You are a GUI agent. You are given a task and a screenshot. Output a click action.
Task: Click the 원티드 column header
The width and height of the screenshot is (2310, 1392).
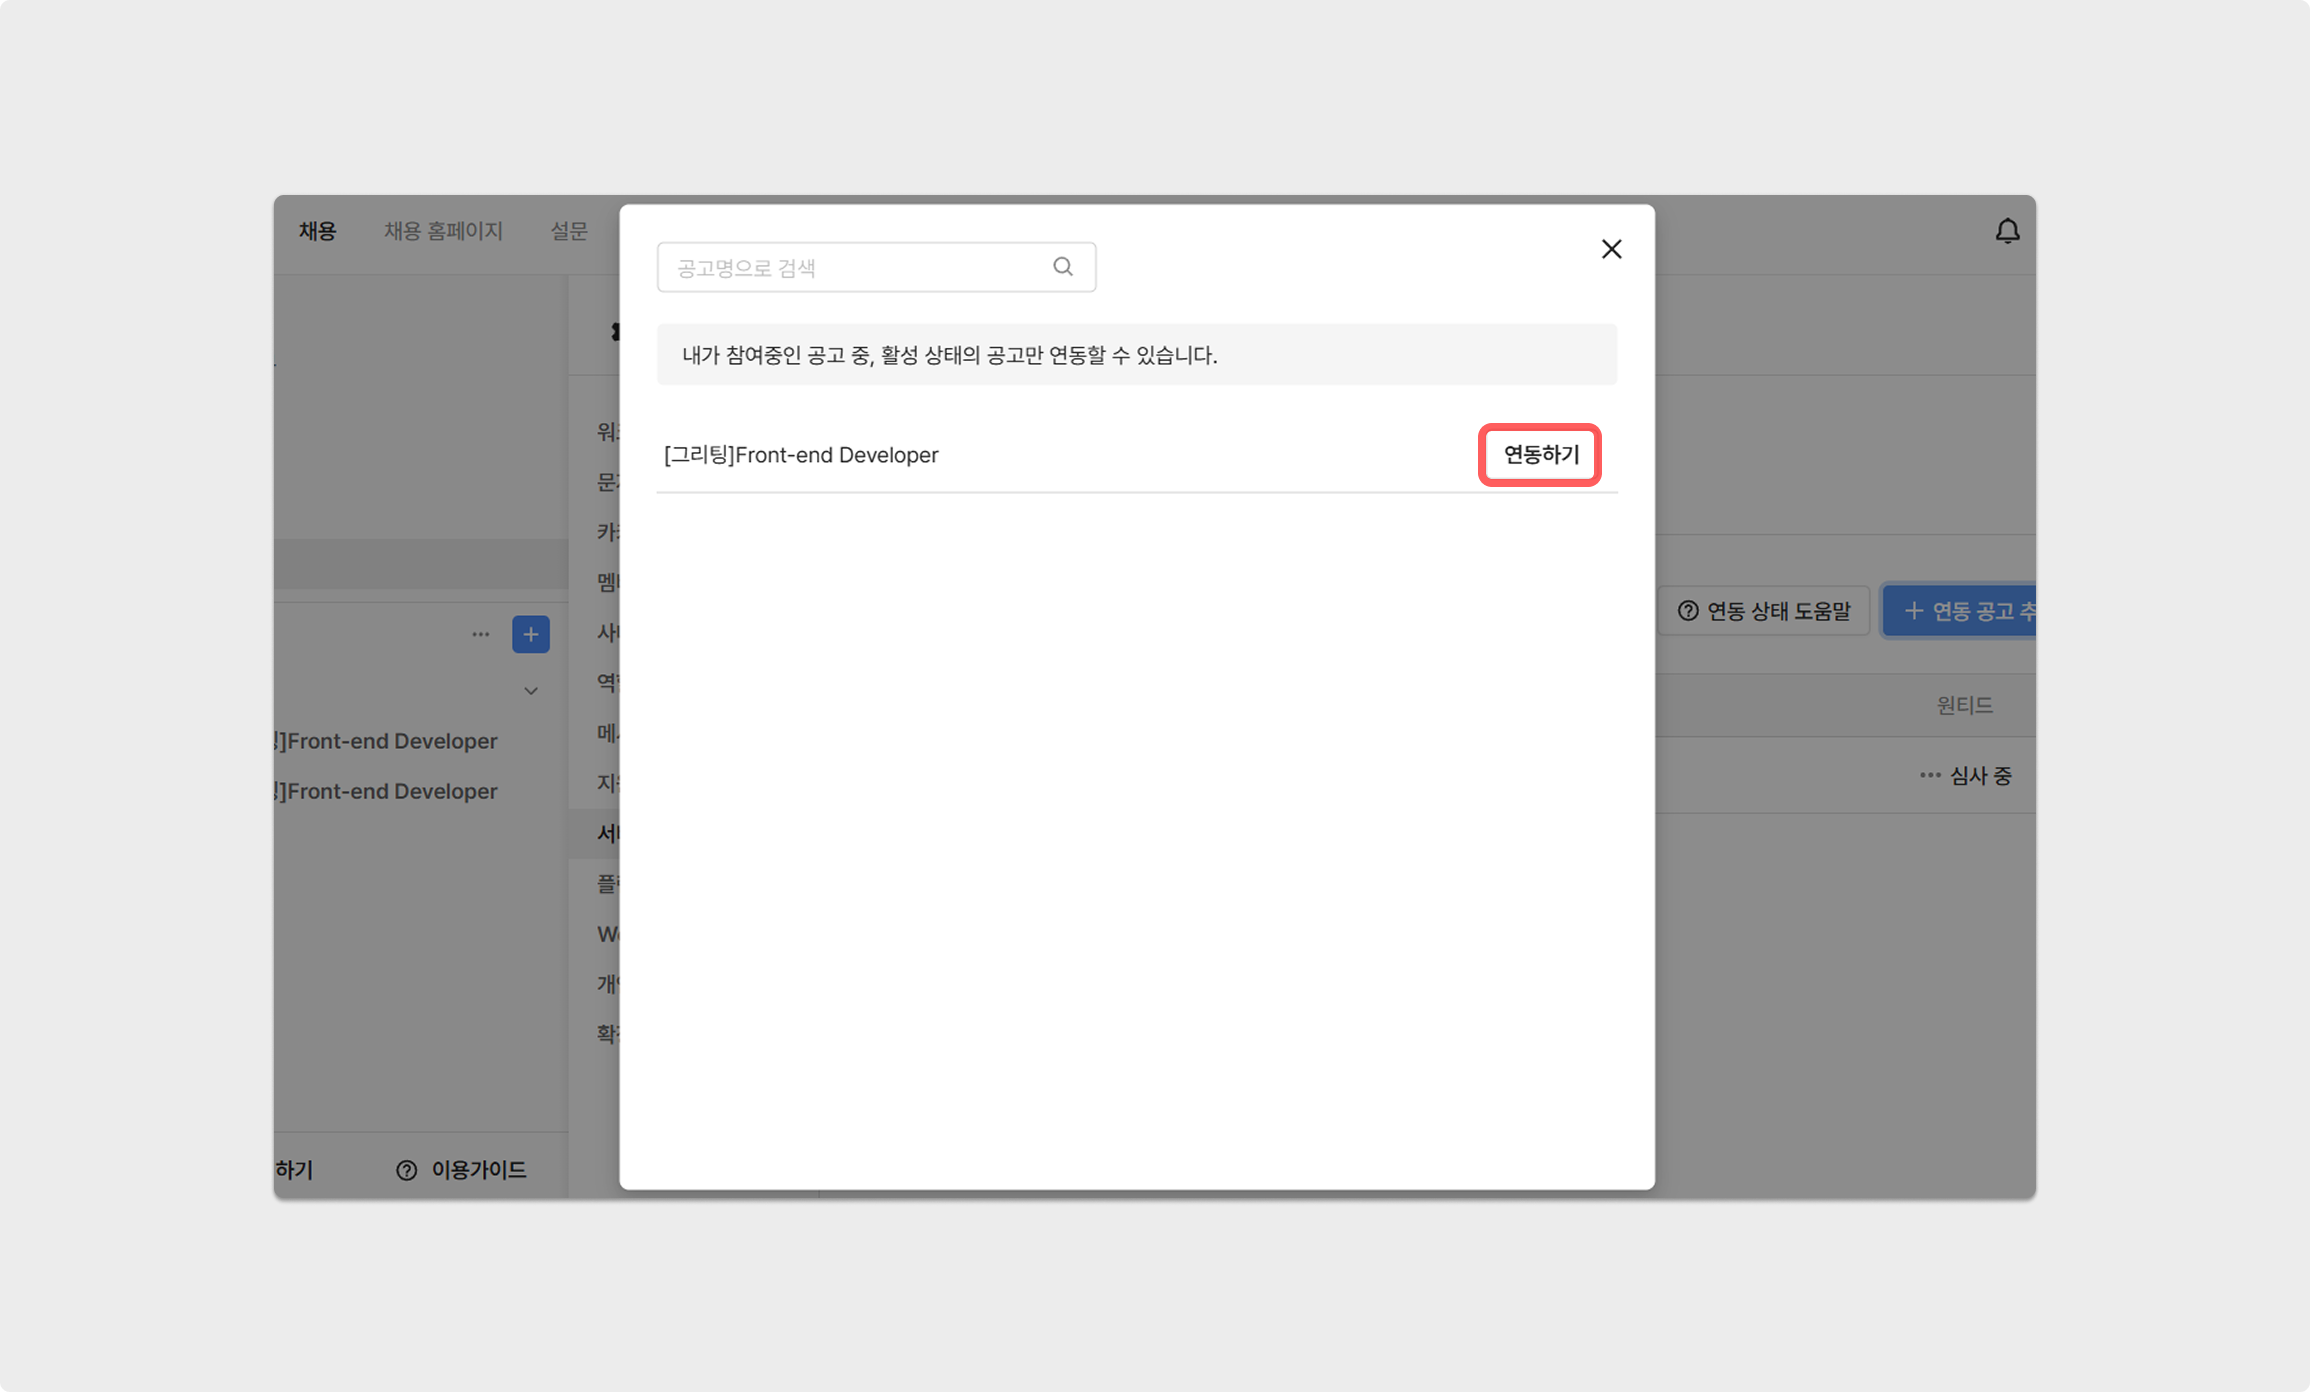[1964, 705]
